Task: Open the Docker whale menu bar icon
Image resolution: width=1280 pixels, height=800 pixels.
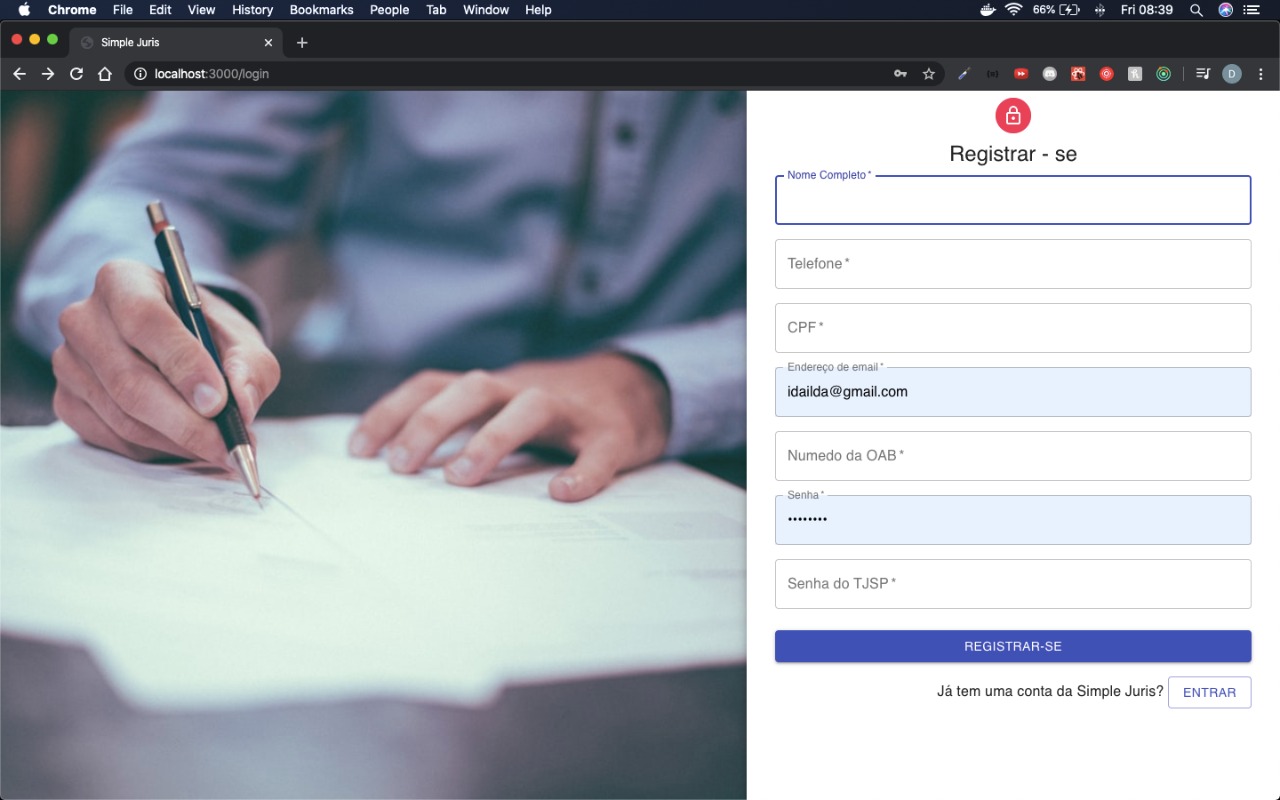Action: coord(988,10)
